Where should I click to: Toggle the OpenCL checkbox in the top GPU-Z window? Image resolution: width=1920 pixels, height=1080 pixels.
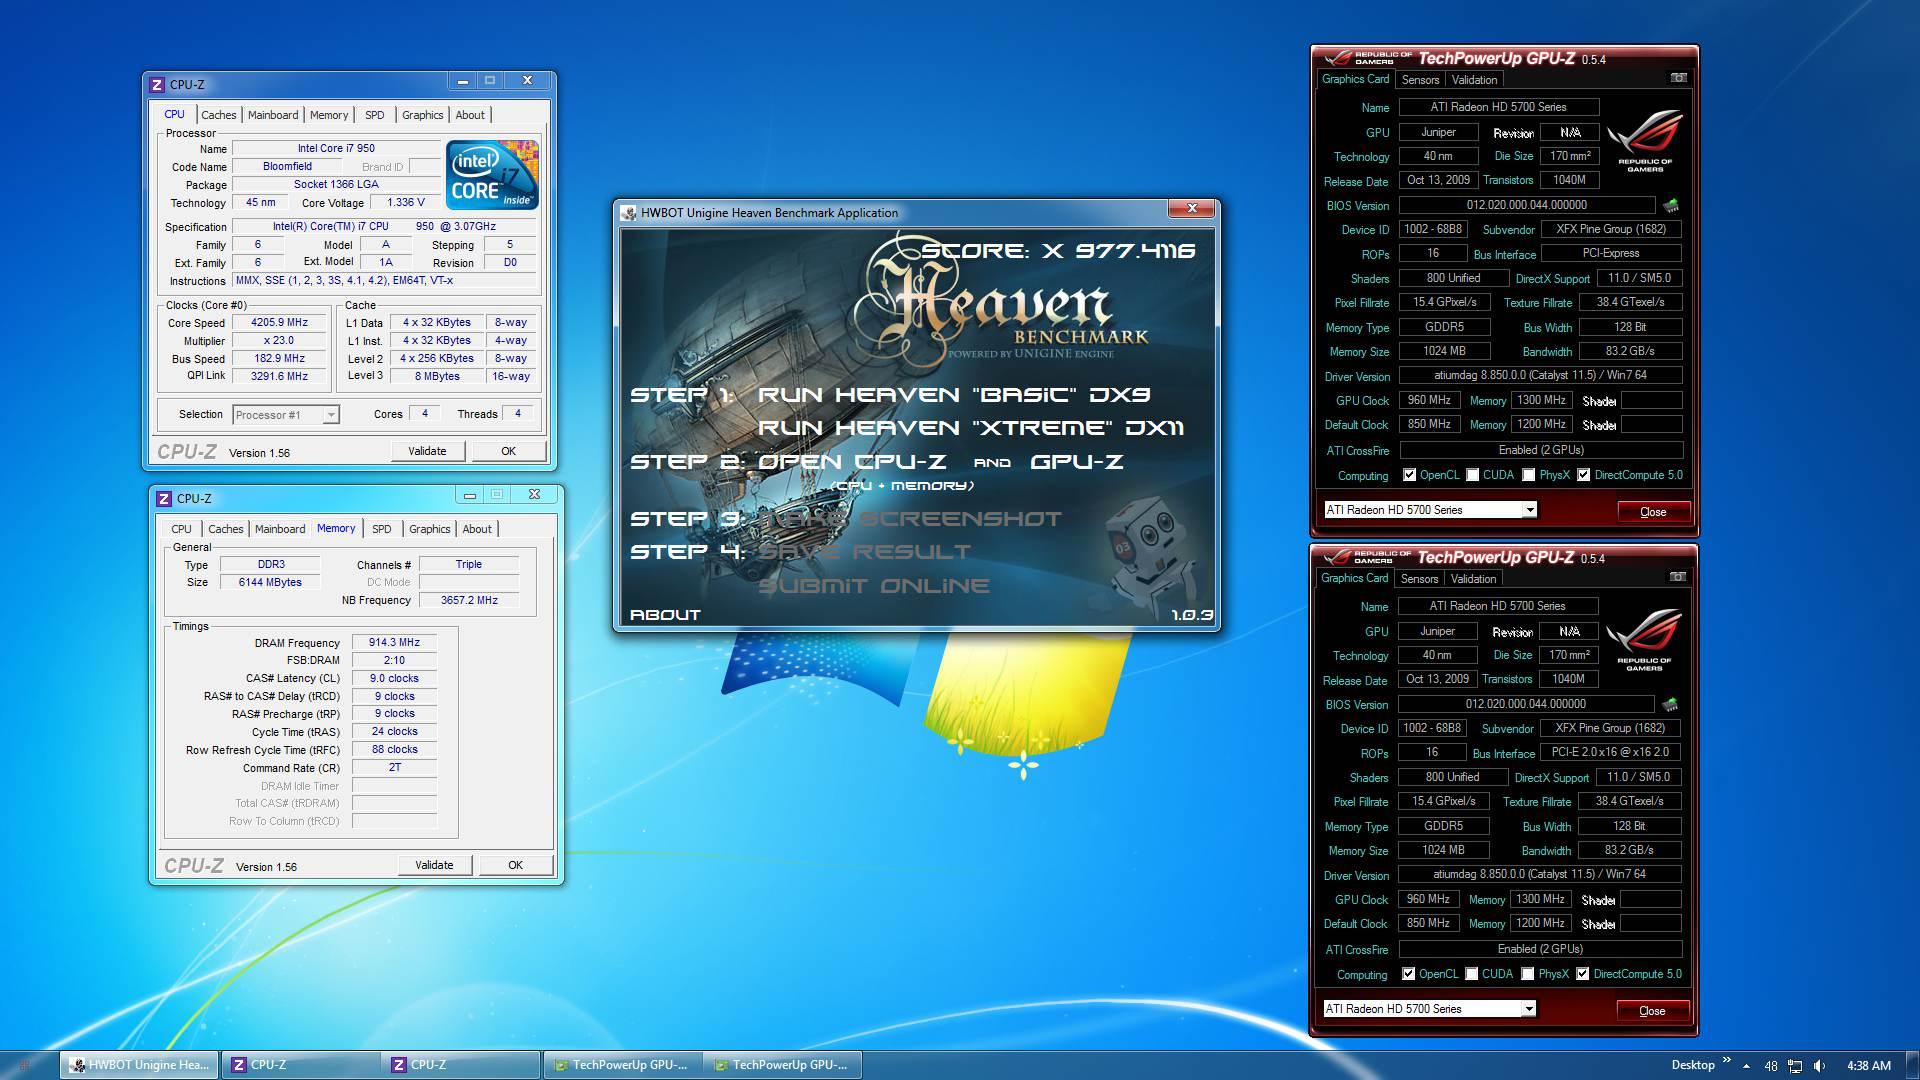coord(1409,475)
